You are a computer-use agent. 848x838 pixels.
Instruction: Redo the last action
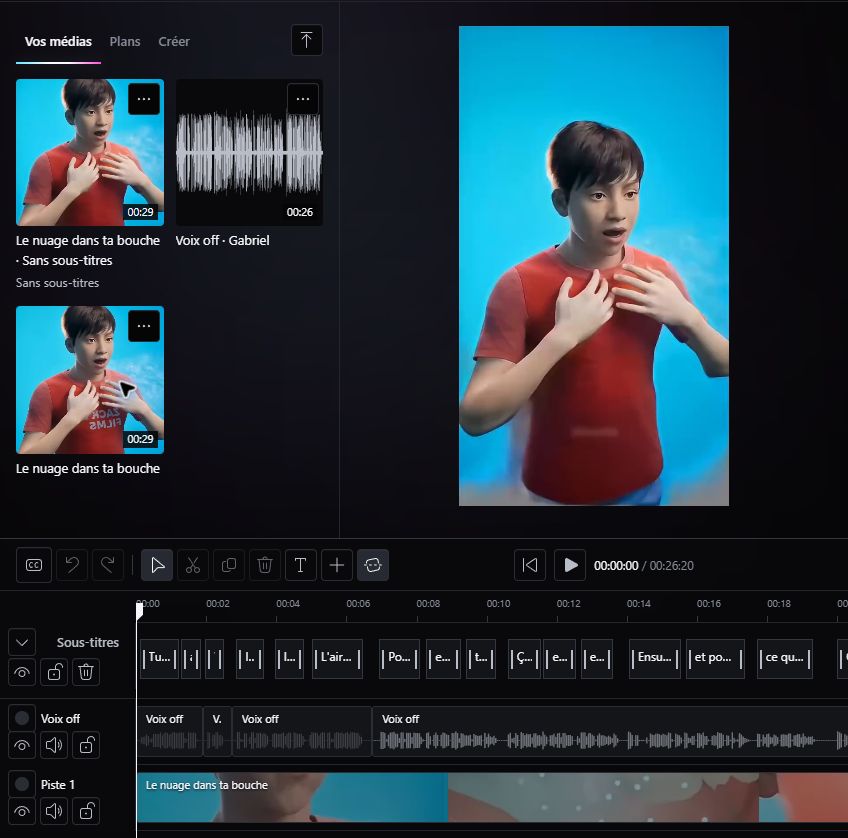108,565
